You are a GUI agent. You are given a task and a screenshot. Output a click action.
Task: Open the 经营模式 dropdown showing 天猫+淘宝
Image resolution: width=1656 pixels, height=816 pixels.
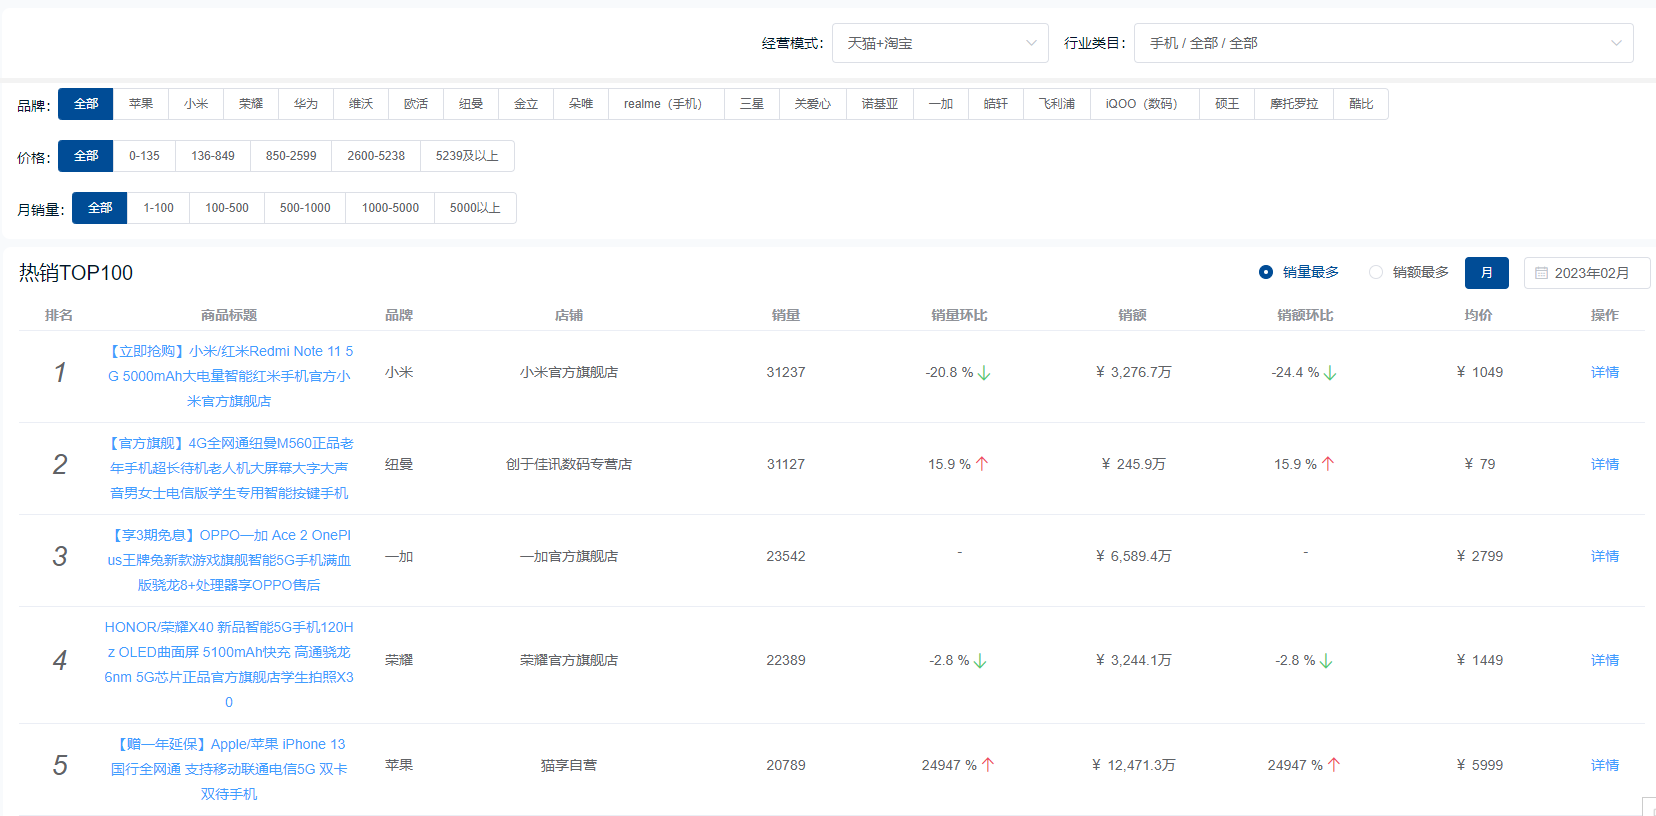[940, 43]
